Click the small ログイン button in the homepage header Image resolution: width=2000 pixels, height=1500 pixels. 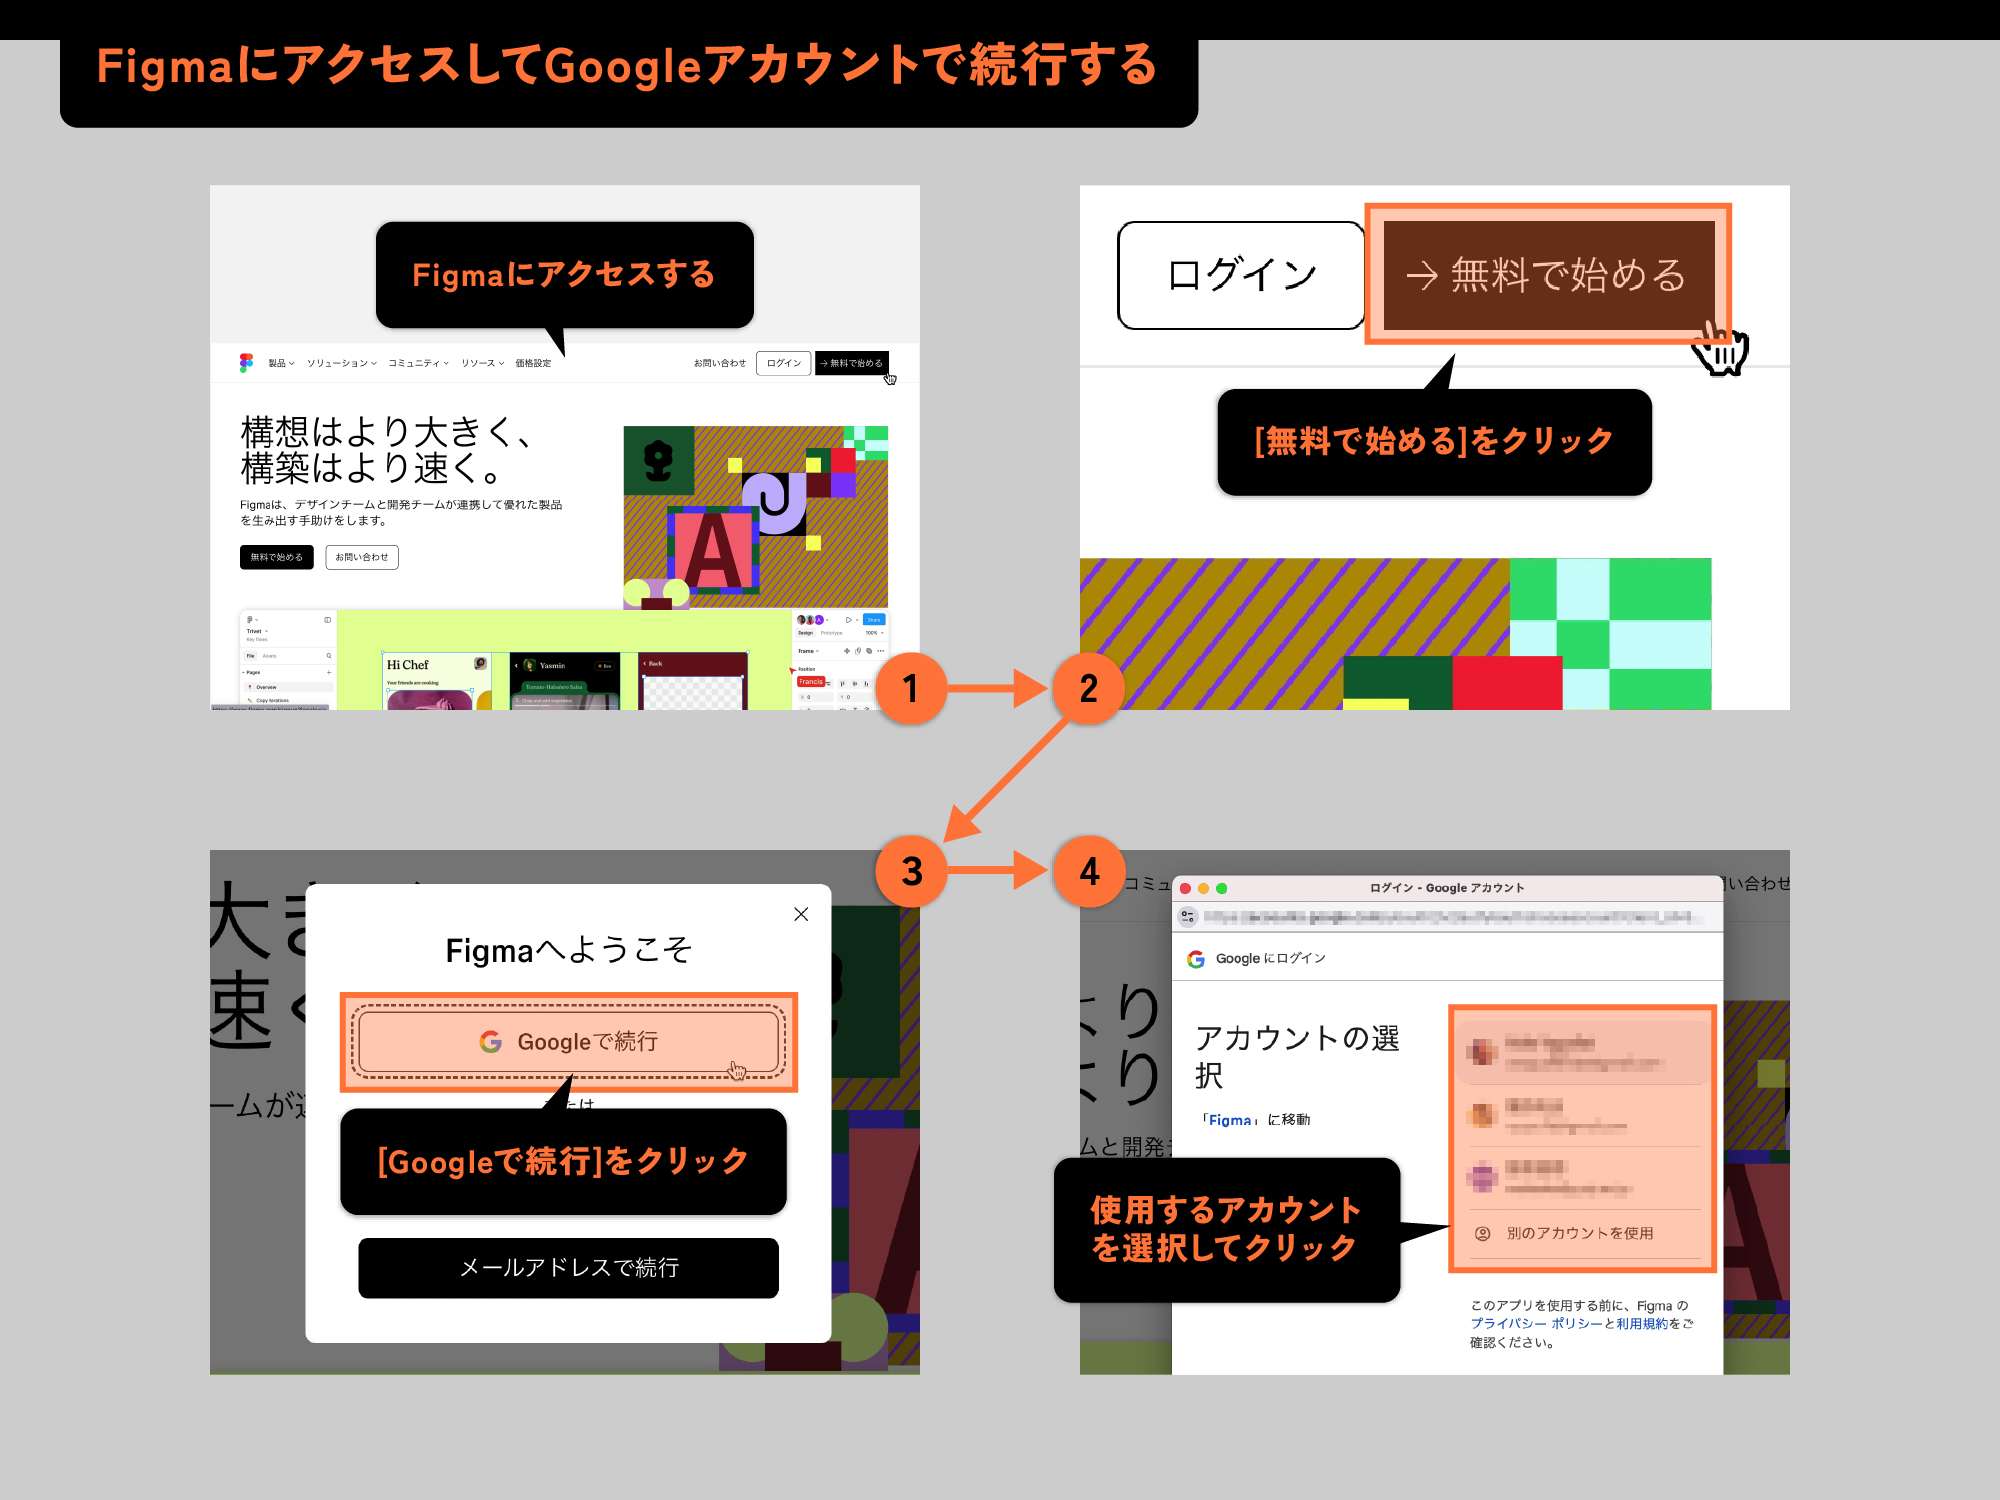click(783, 363)
